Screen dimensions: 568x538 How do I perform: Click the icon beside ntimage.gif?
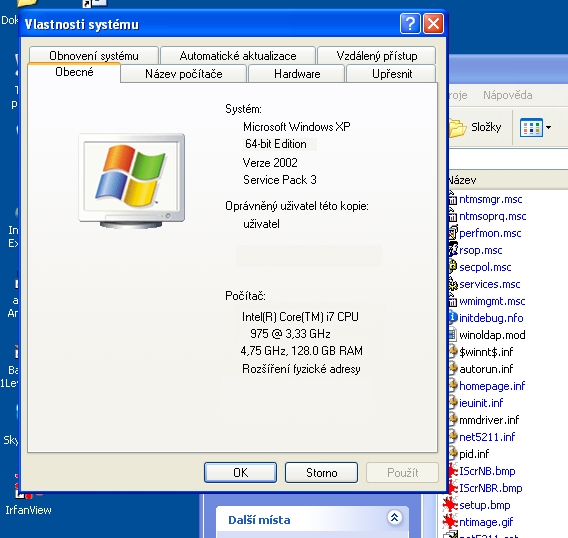pyautogui.click(x=451, y=522)
